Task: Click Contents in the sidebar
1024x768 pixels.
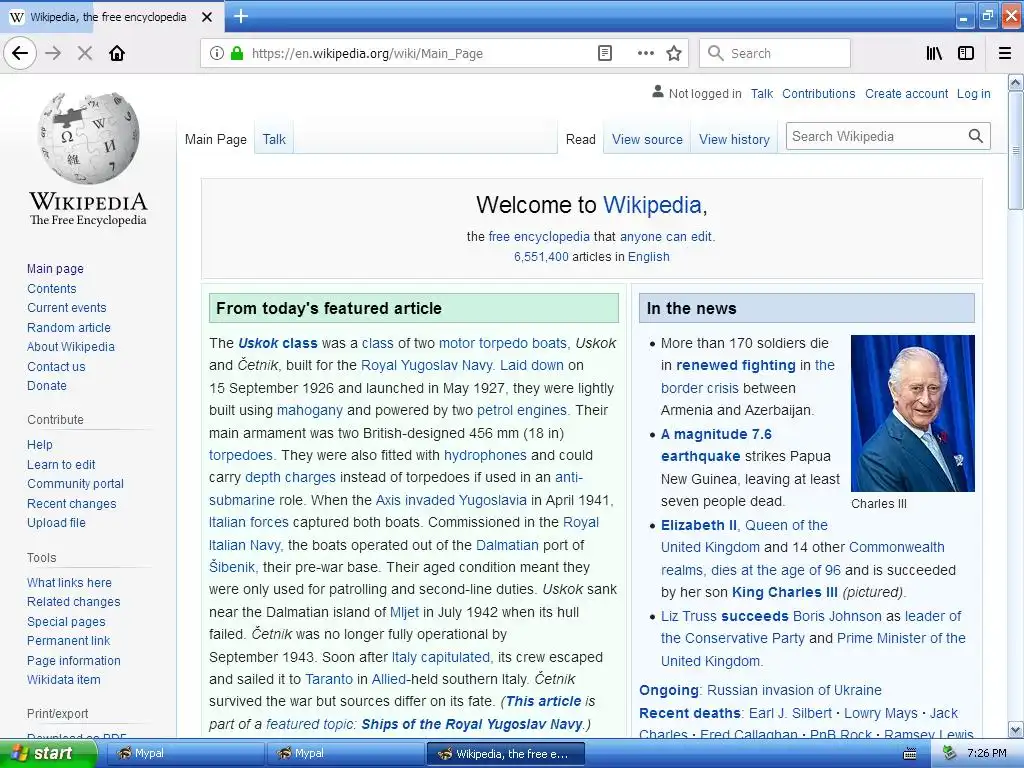Action: pyautogui.click(x=52, y=288)
